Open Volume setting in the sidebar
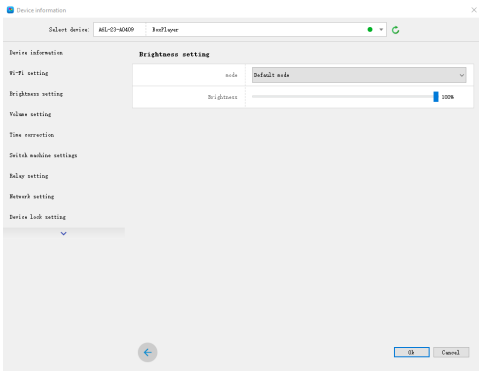The height and width of the screenshot is (375, 486). (x=30, y=114)
